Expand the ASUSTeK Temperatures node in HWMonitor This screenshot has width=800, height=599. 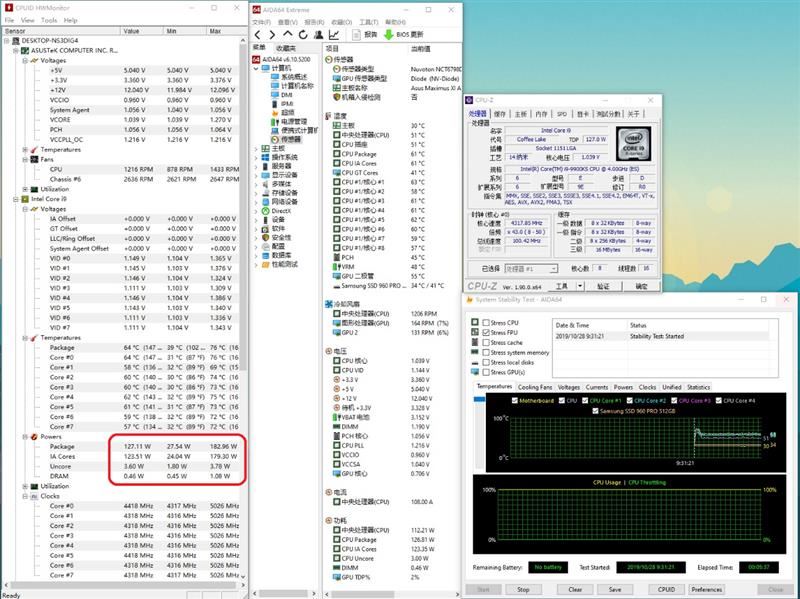click(x=25, y=149)
